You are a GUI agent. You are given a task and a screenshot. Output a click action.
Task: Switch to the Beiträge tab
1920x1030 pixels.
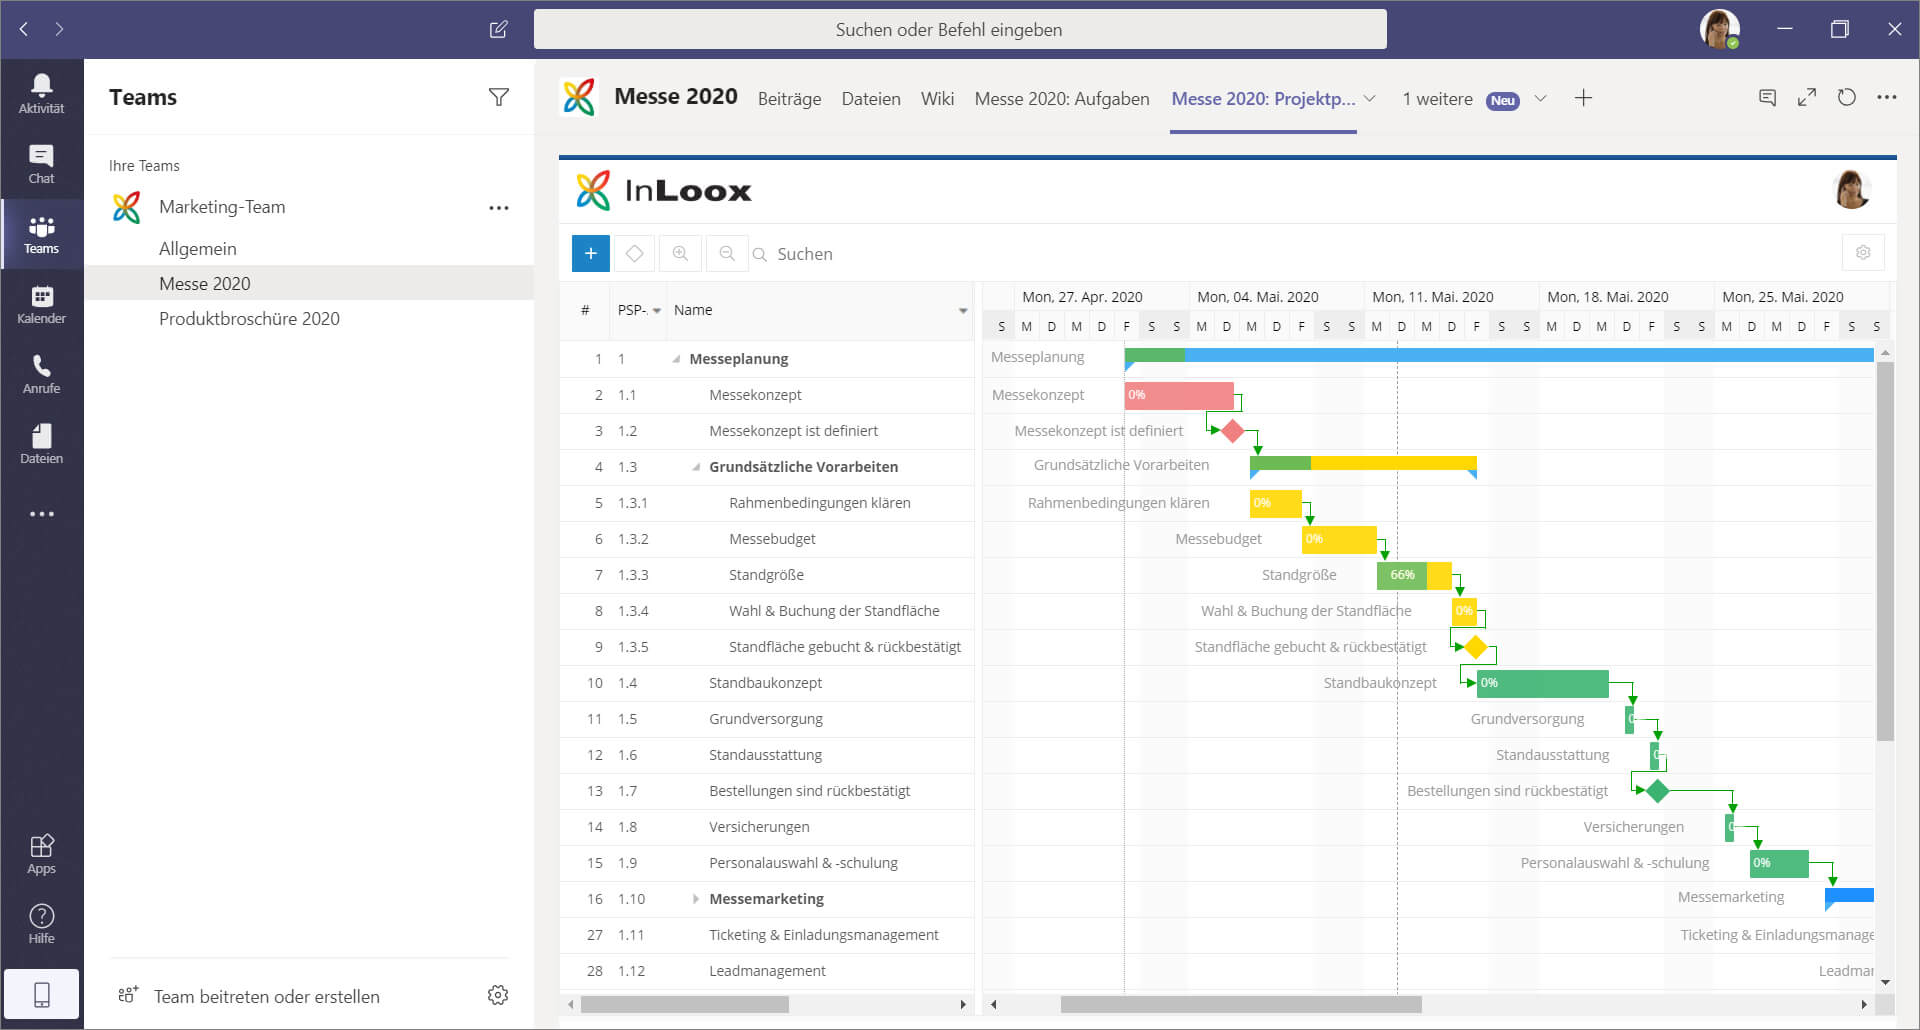click(789, 99)
